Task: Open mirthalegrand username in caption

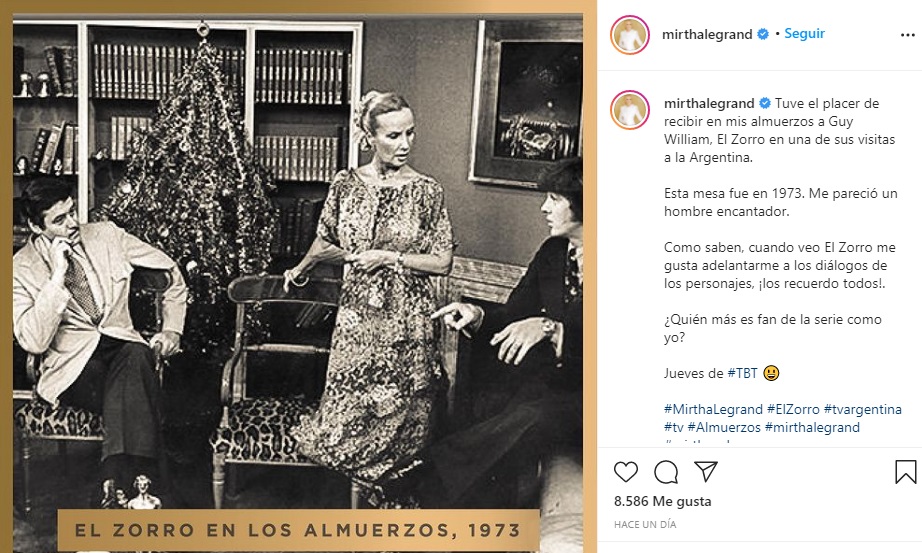Action: click(x=709, y=104)
